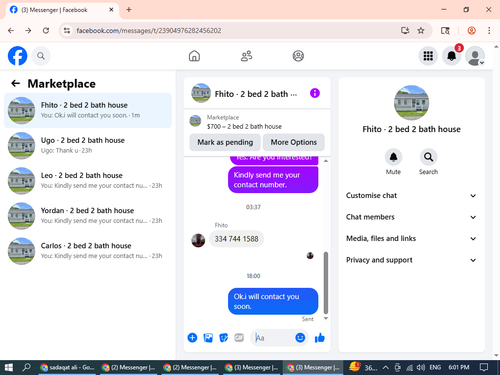Viewport: 500px width, 375px height.
Task: Expand Customise chat section
Action: coord(411,196)
